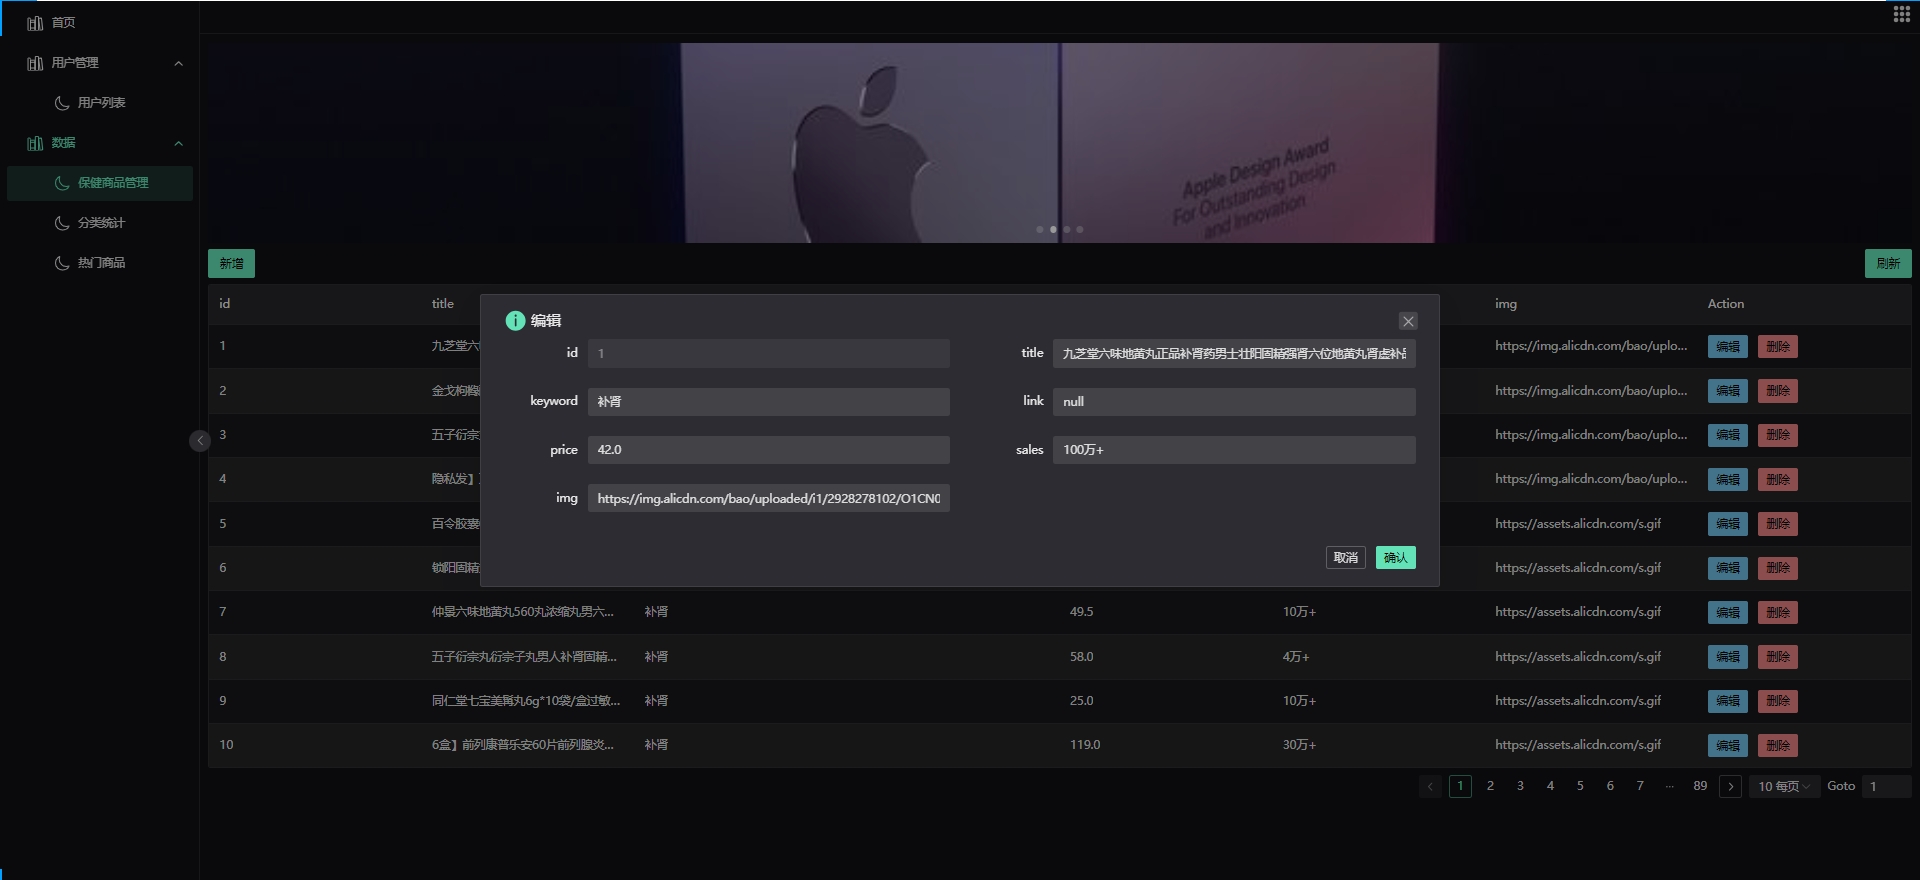Click the price input showing 42.0

pos(769,450)
